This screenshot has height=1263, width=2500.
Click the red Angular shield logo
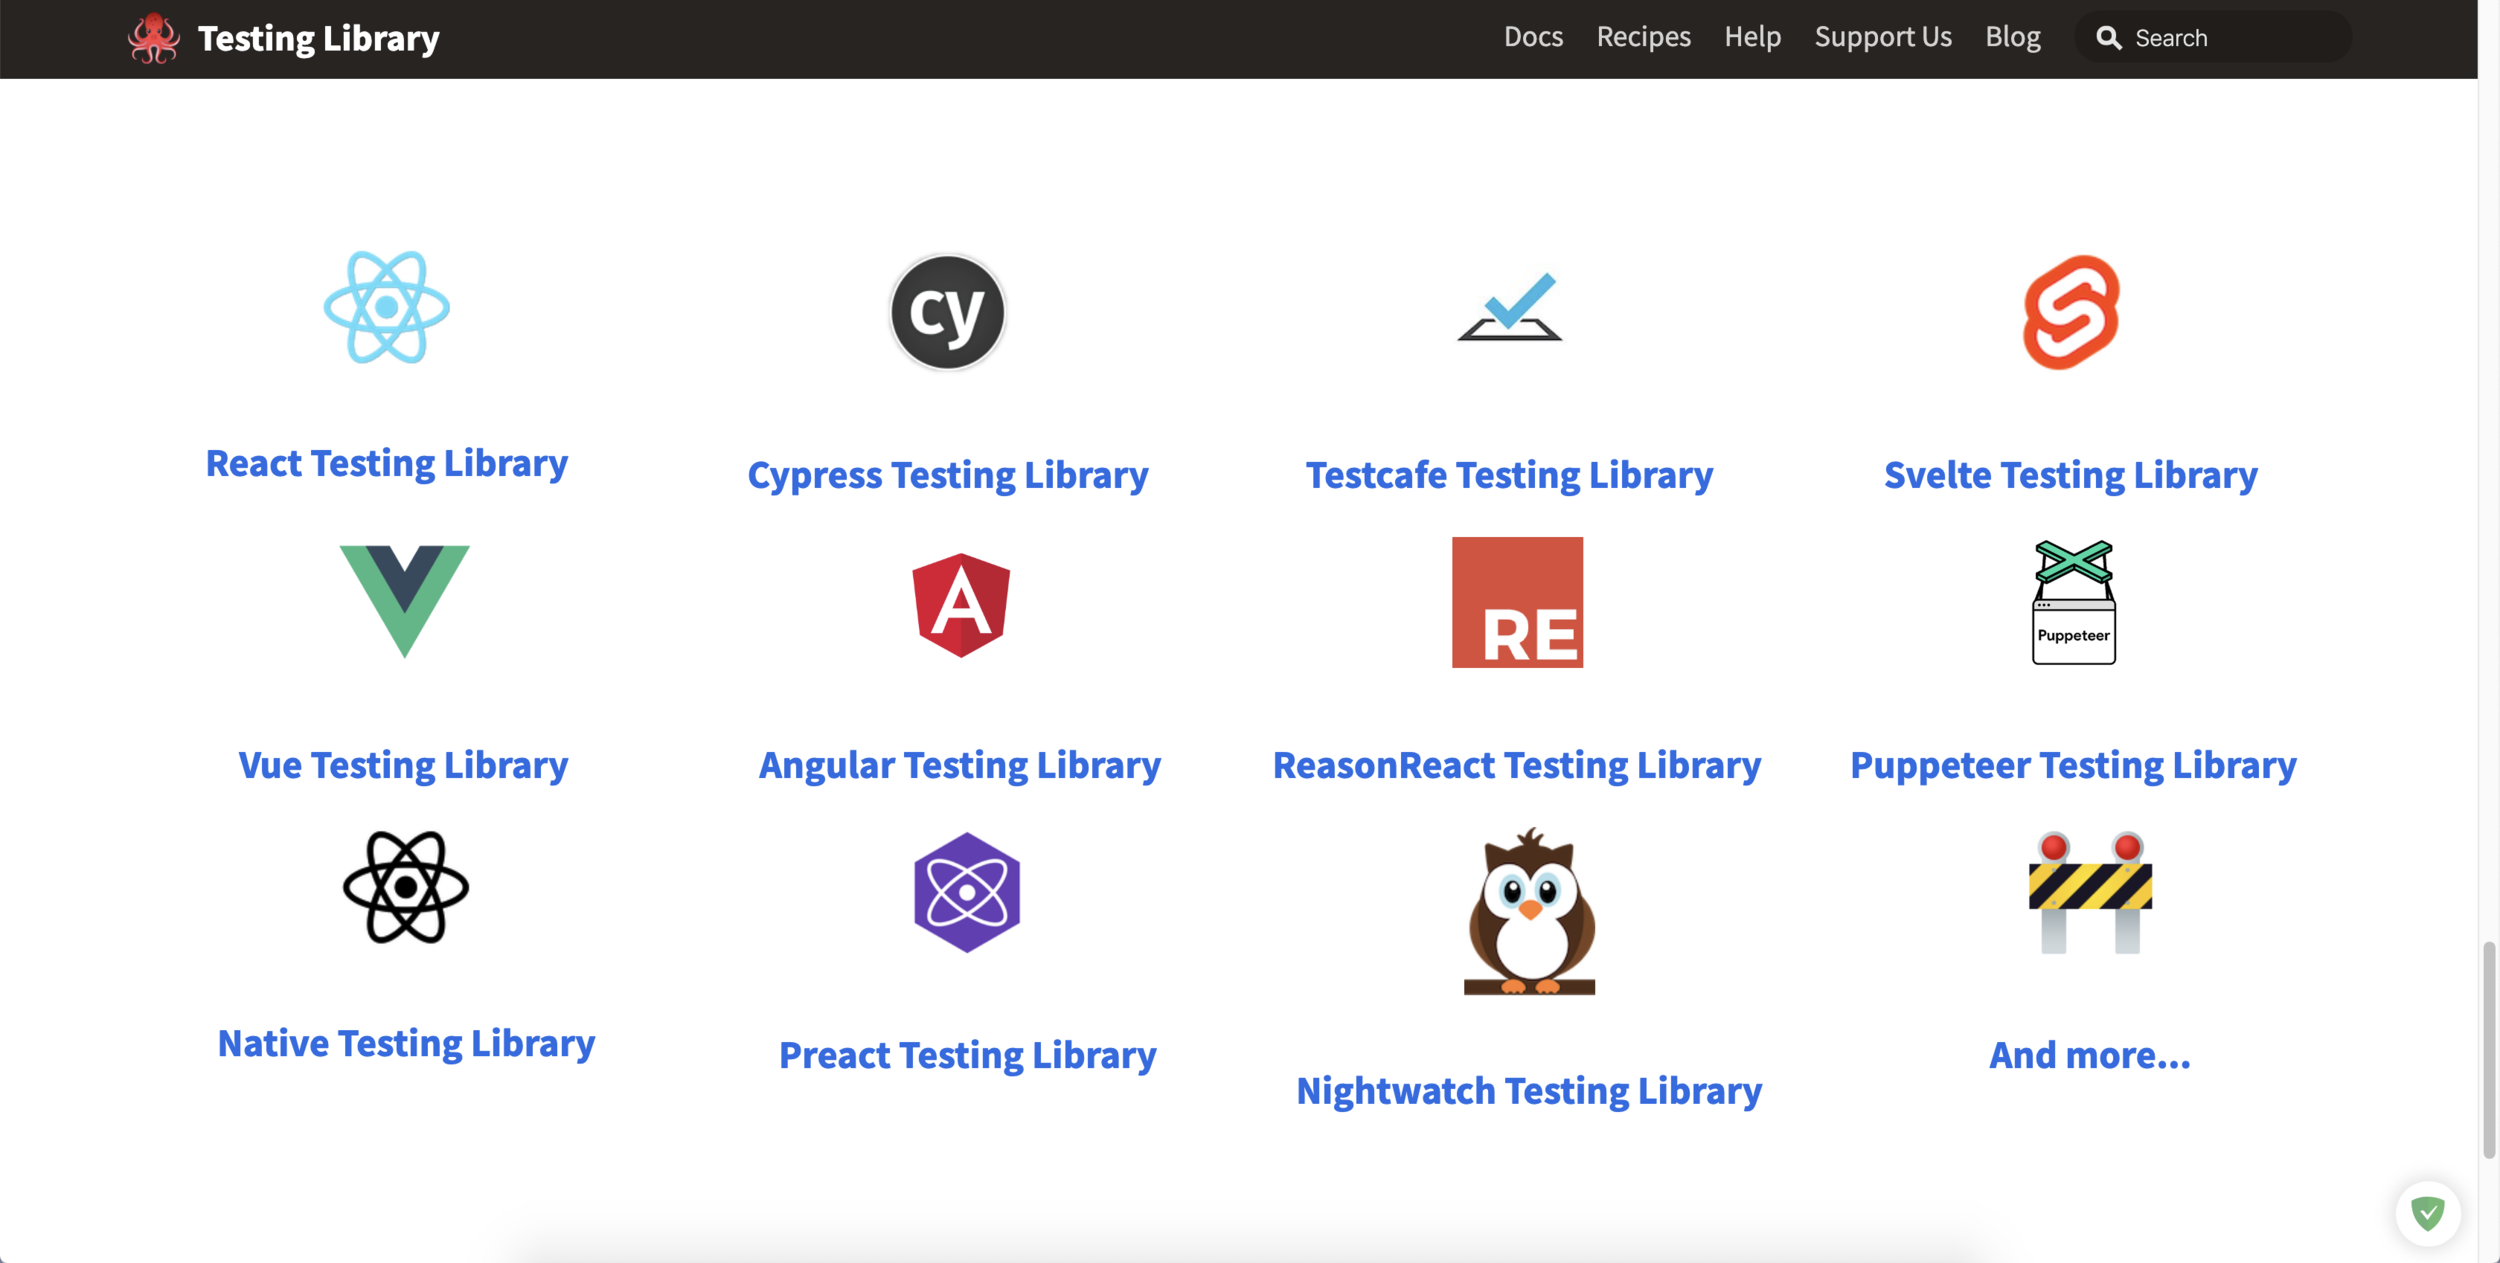(x=961, y=604)
